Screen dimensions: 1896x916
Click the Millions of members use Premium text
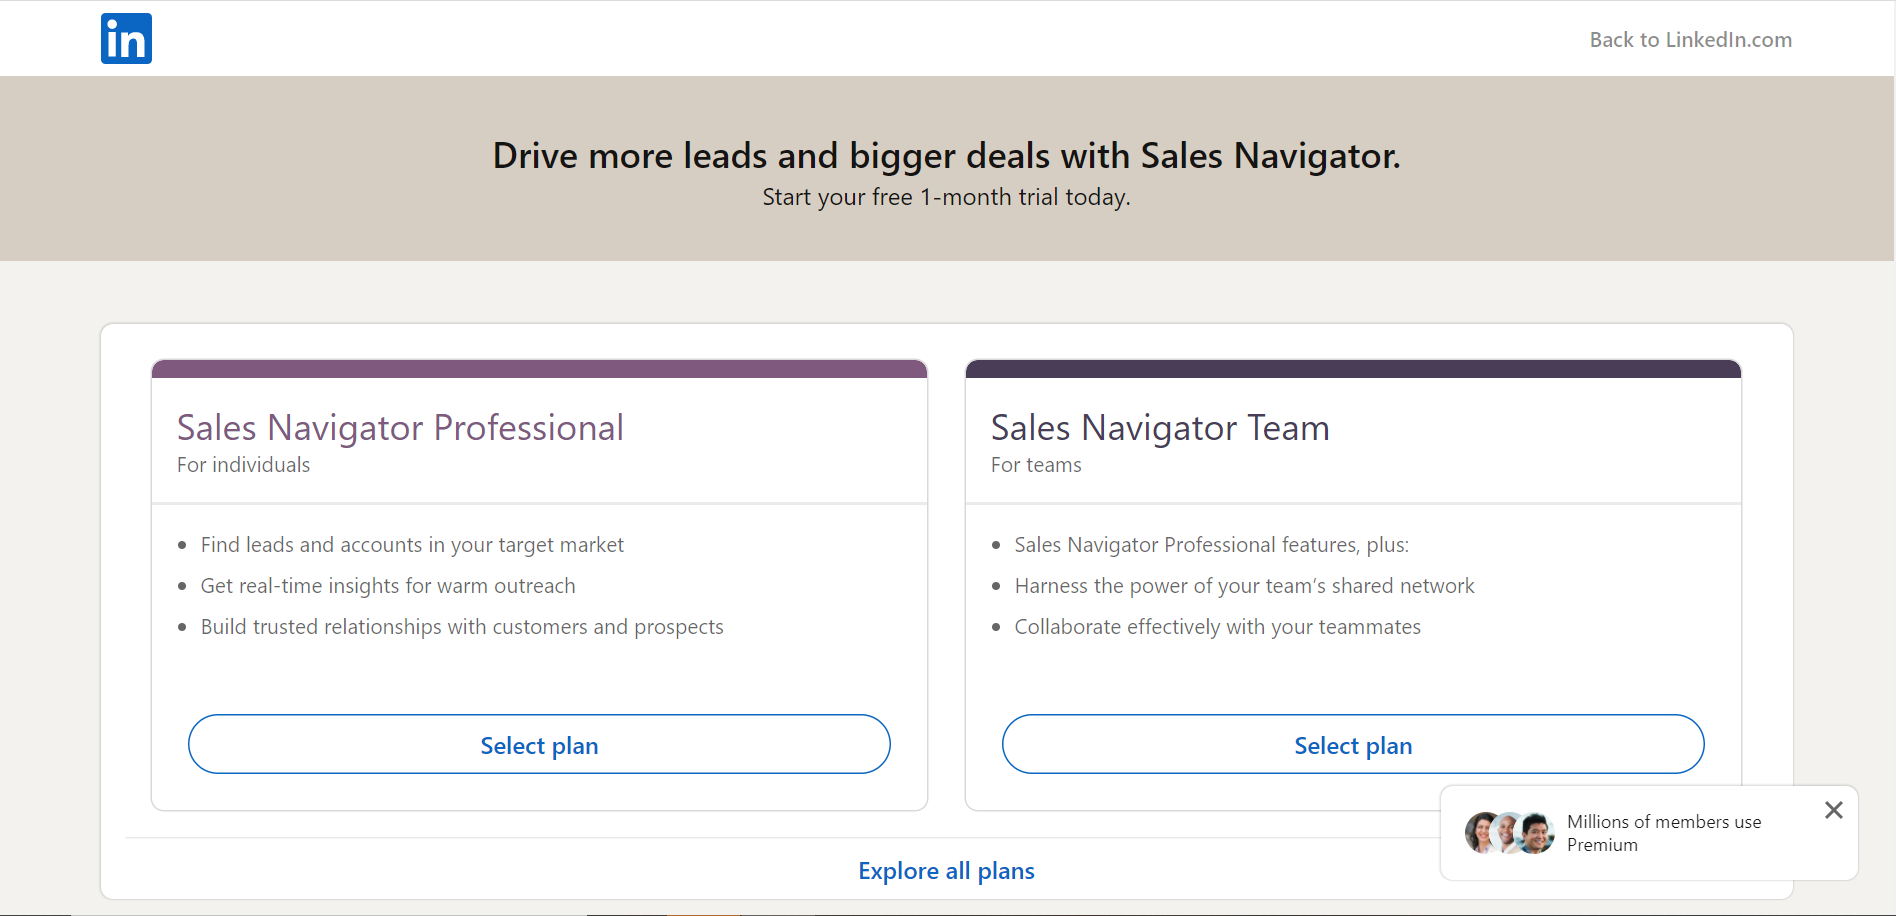(x=1664, y=833)
